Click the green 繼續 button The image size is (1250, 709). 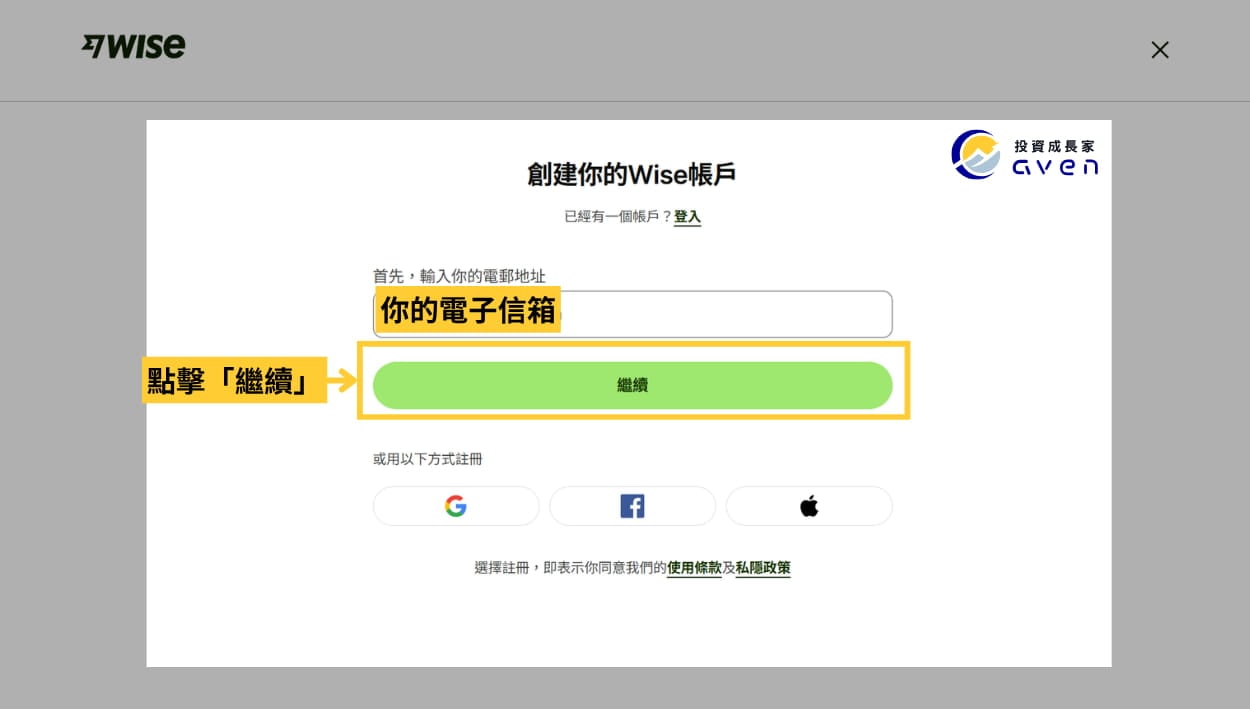633,385
